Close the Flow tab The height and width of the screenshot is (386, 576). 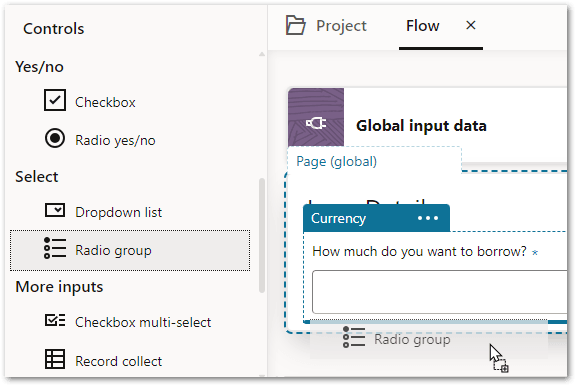[x=471, y=25]
